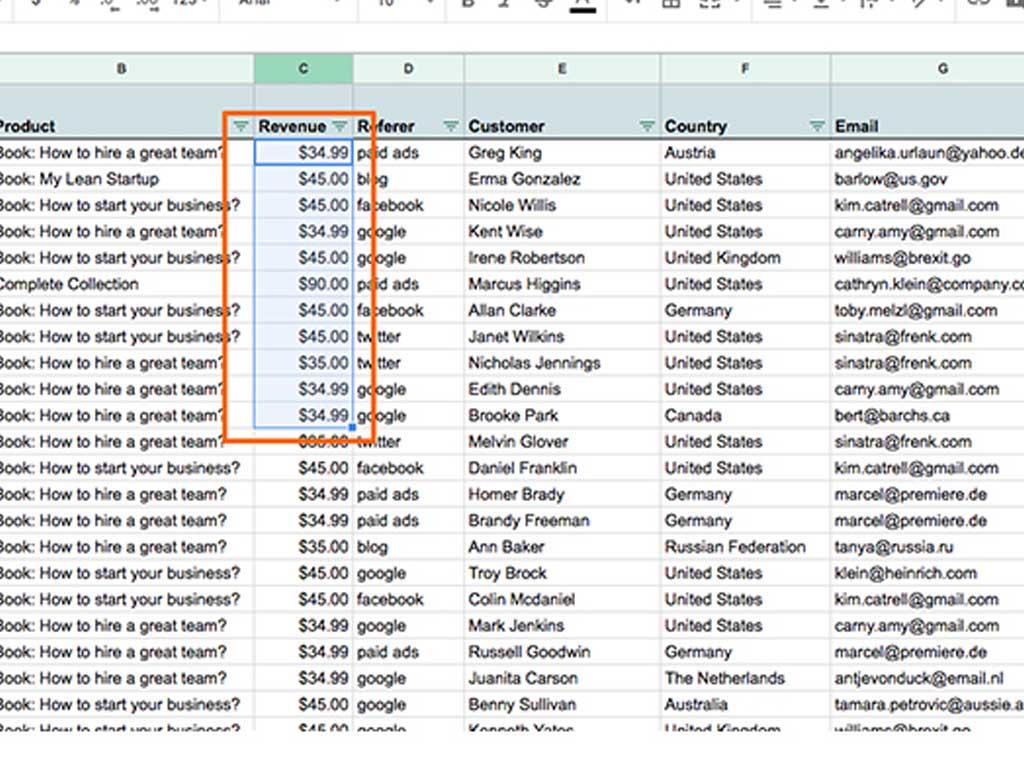The height and width of the screenshot is (768, 1024).
Task: Expand the Country column filter dropdown
Action: [817, 126]
